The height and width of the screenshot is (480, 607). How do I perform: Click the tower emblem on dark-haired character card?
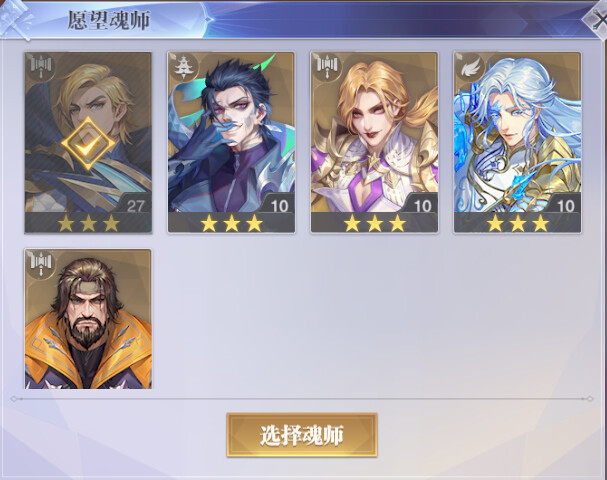183,67
